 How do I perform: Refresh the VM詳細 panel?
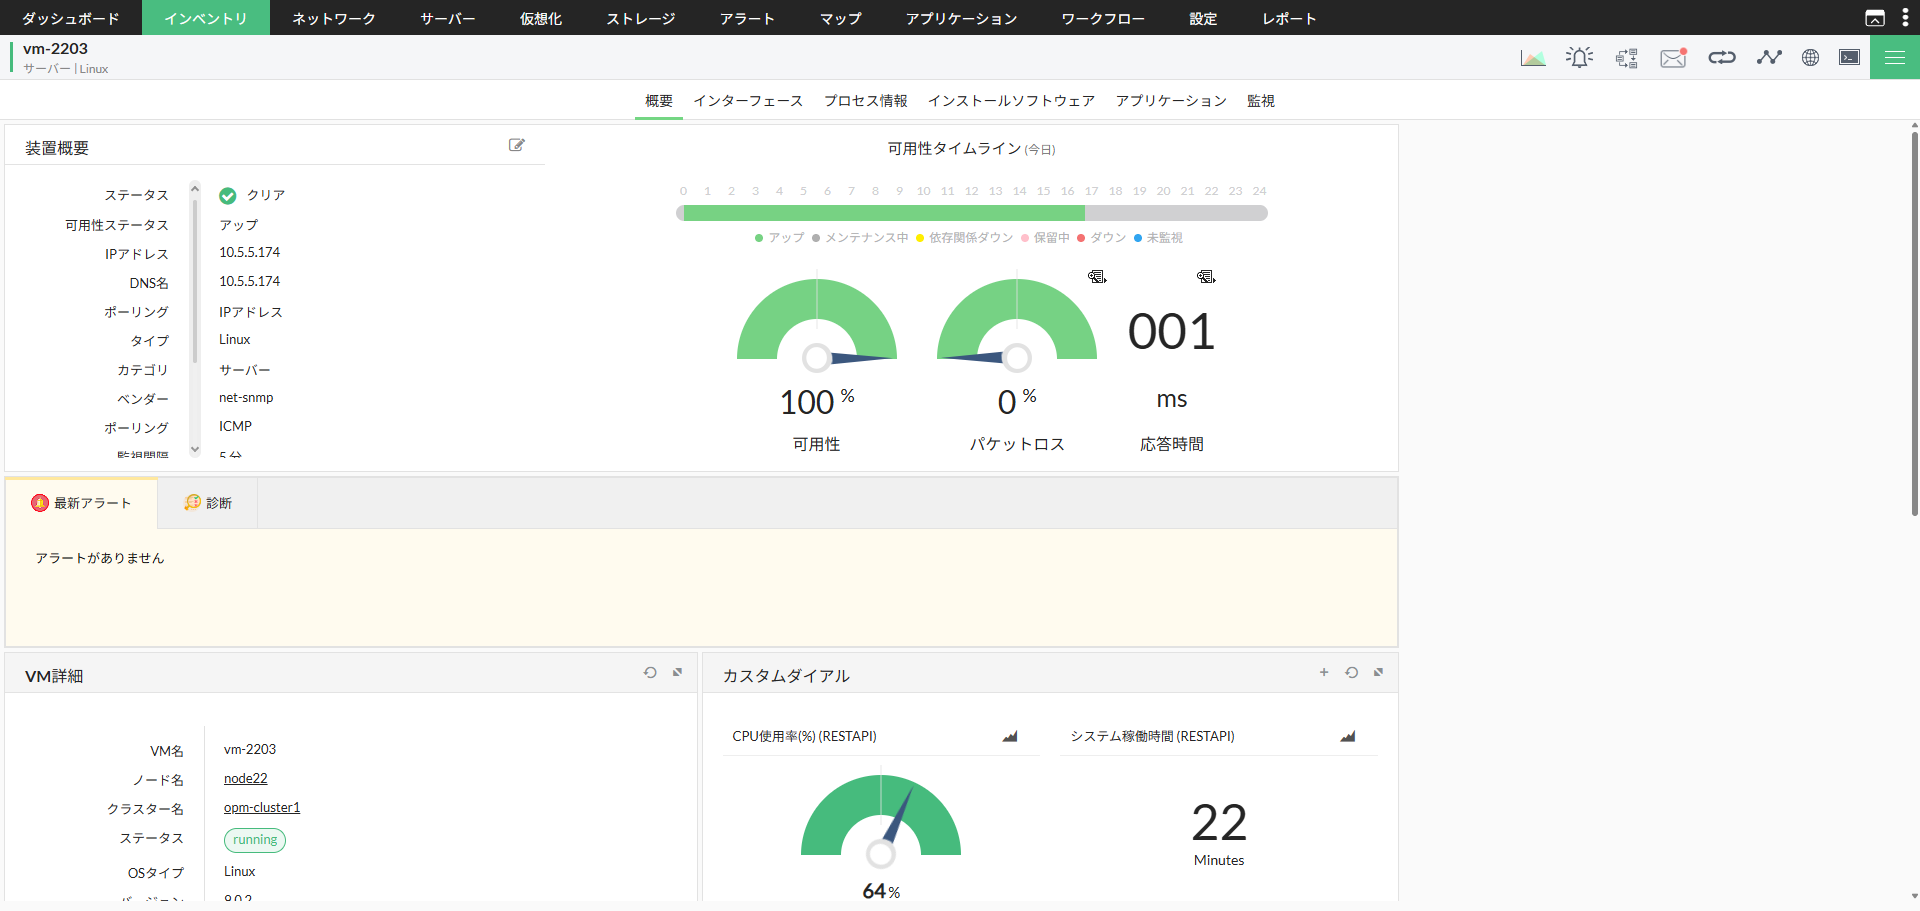[650, 673]
